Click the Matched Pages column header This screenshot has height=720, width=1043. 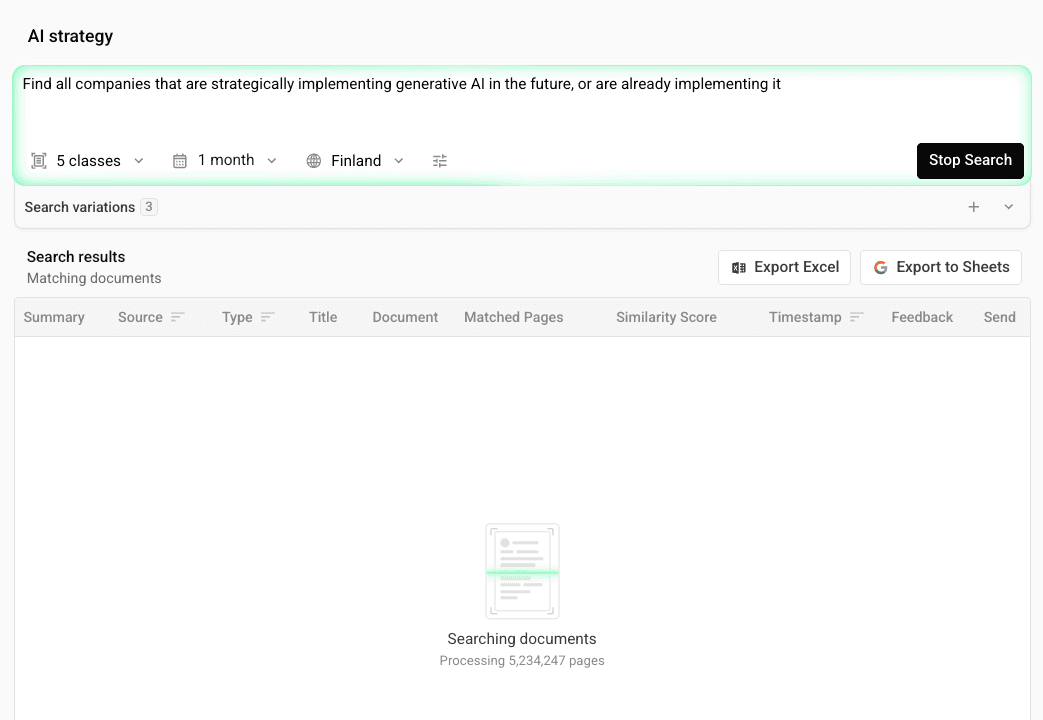click(x=514, y=317)
